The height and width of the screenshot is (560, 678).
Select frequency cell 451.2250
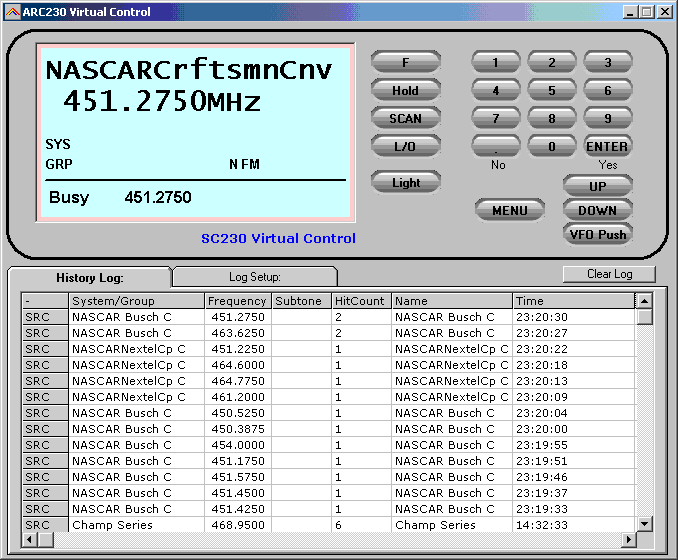238,349
